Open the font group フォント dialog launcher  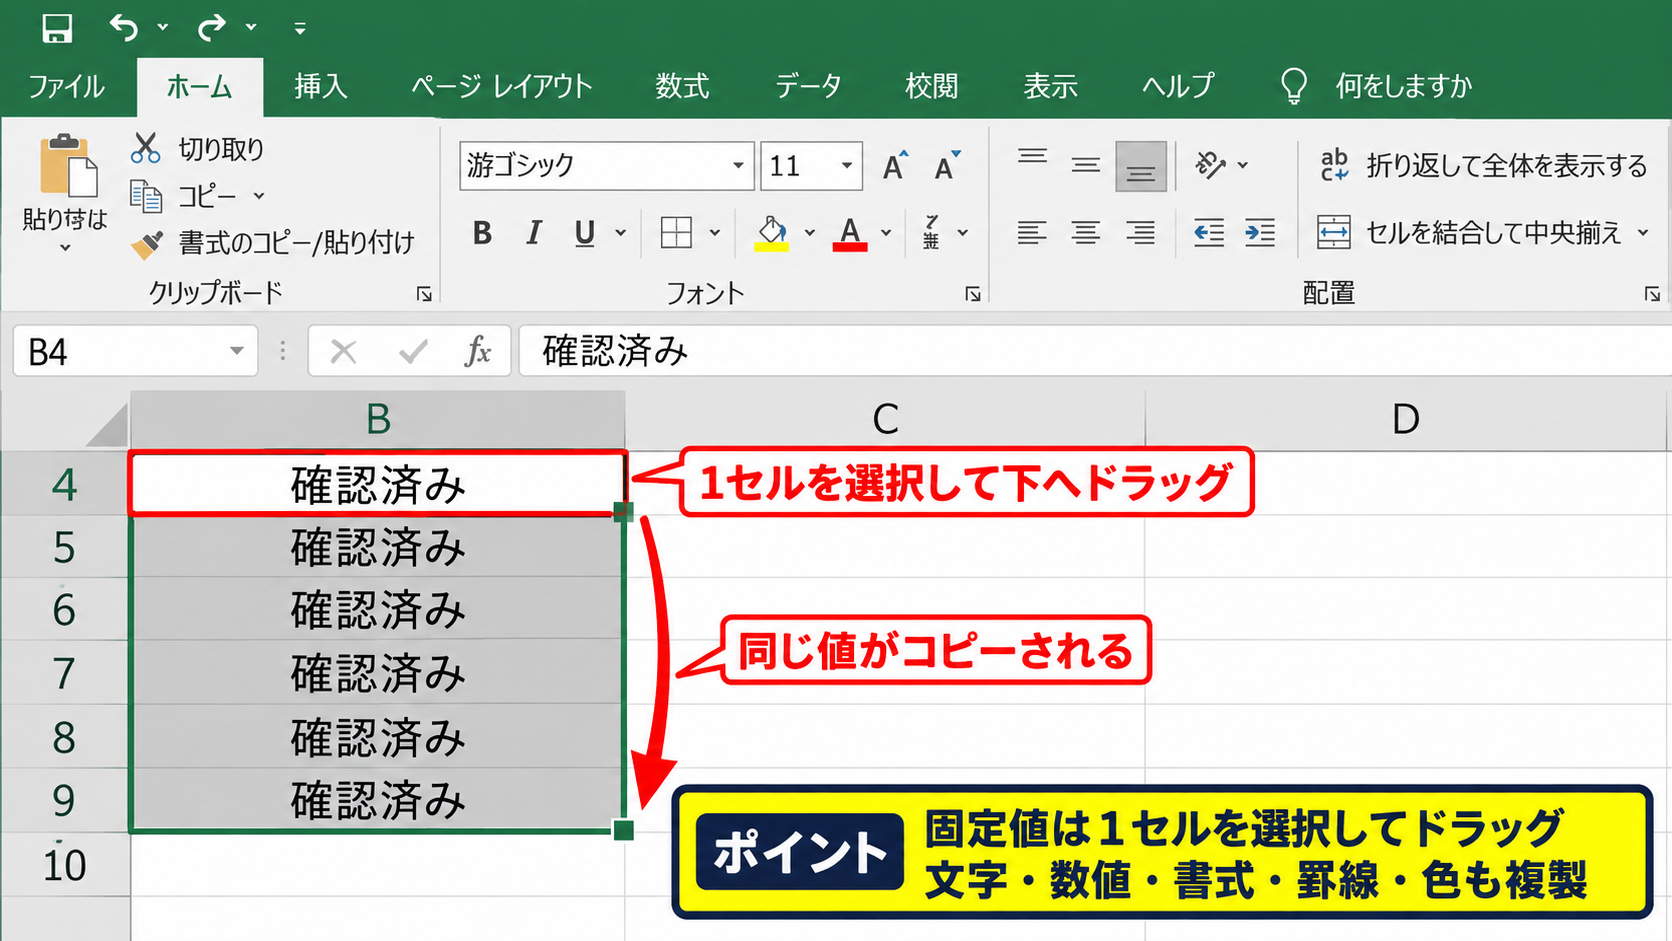click(973, 294)
